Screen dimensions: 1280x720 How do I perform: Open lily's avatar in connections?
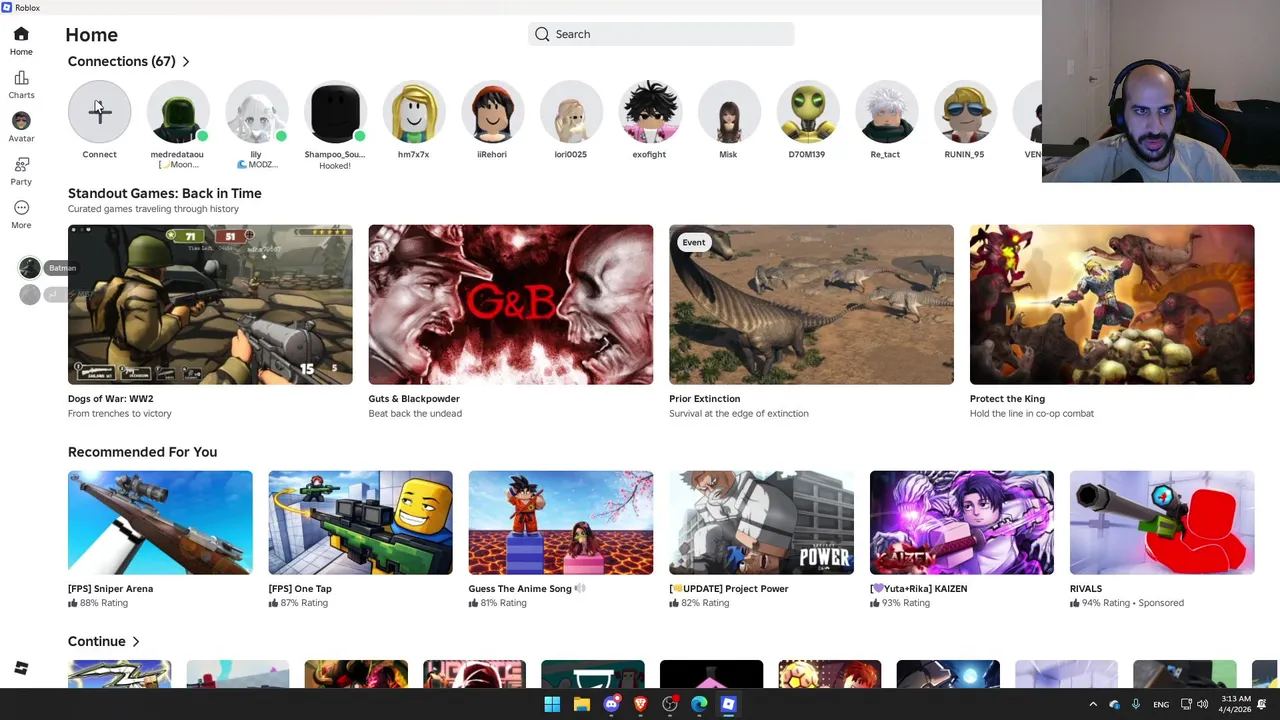256,112
